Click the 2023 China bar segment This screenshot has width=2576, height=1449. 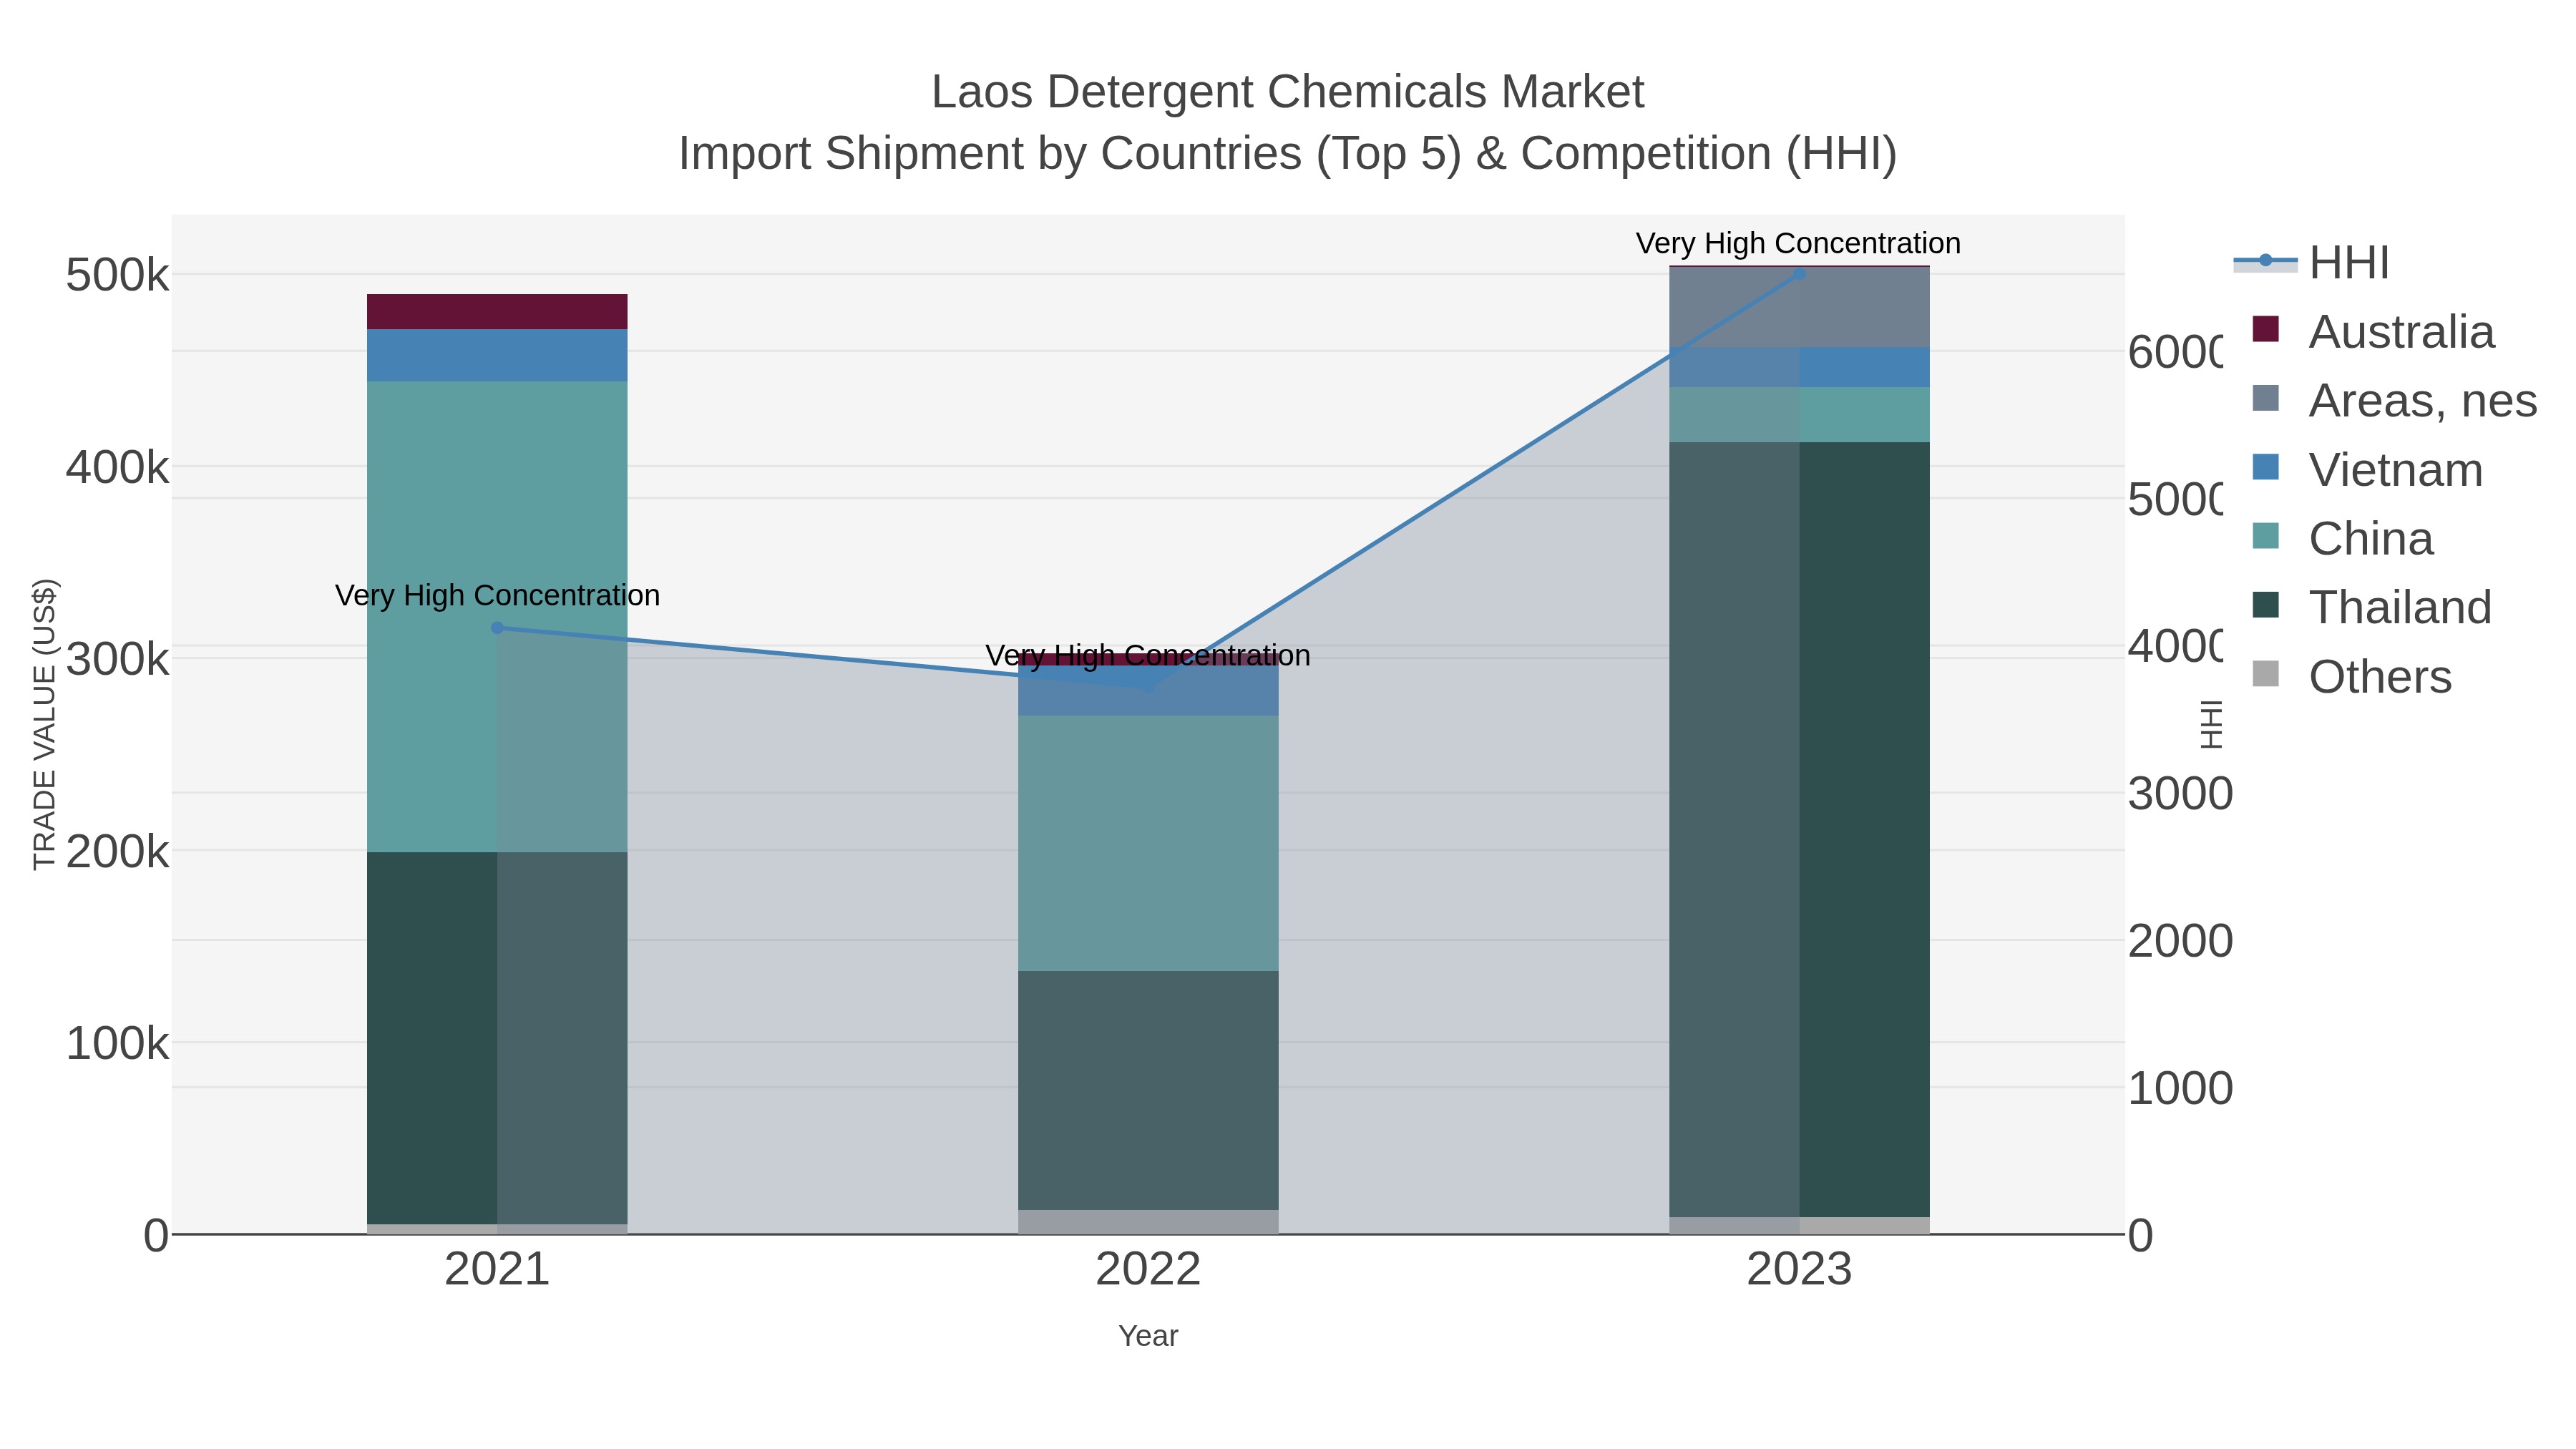1799,415
